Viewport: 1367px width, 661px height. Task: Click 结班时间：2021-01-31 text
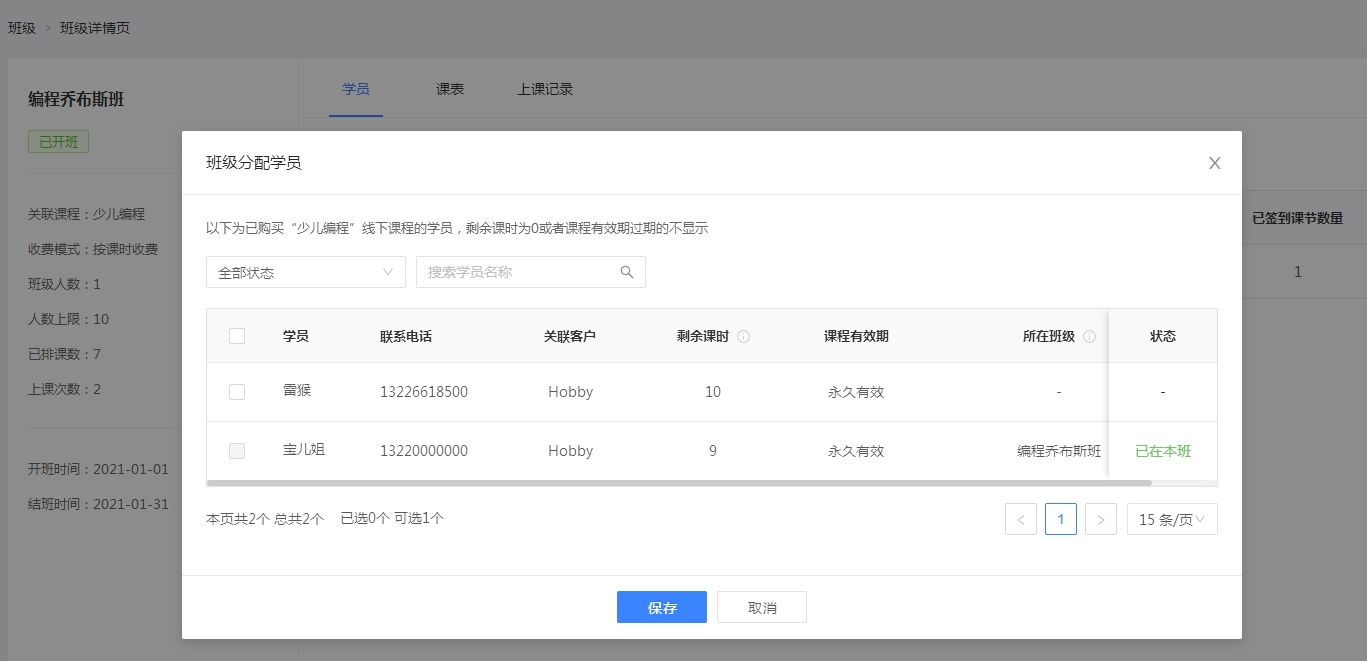99,504
